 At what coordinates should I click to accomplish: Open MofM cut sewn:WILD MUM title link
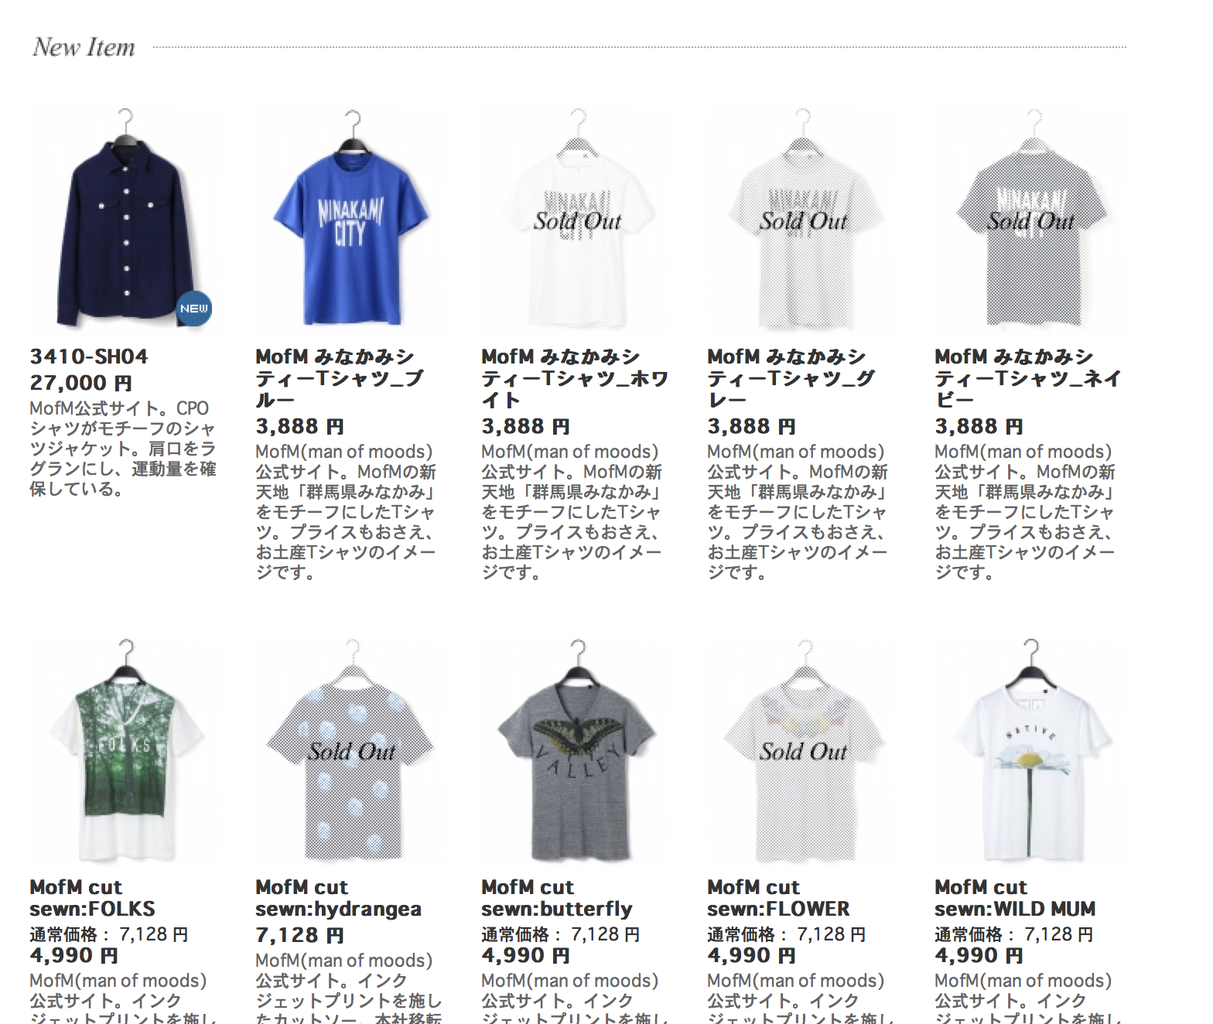coord(1015,898)
